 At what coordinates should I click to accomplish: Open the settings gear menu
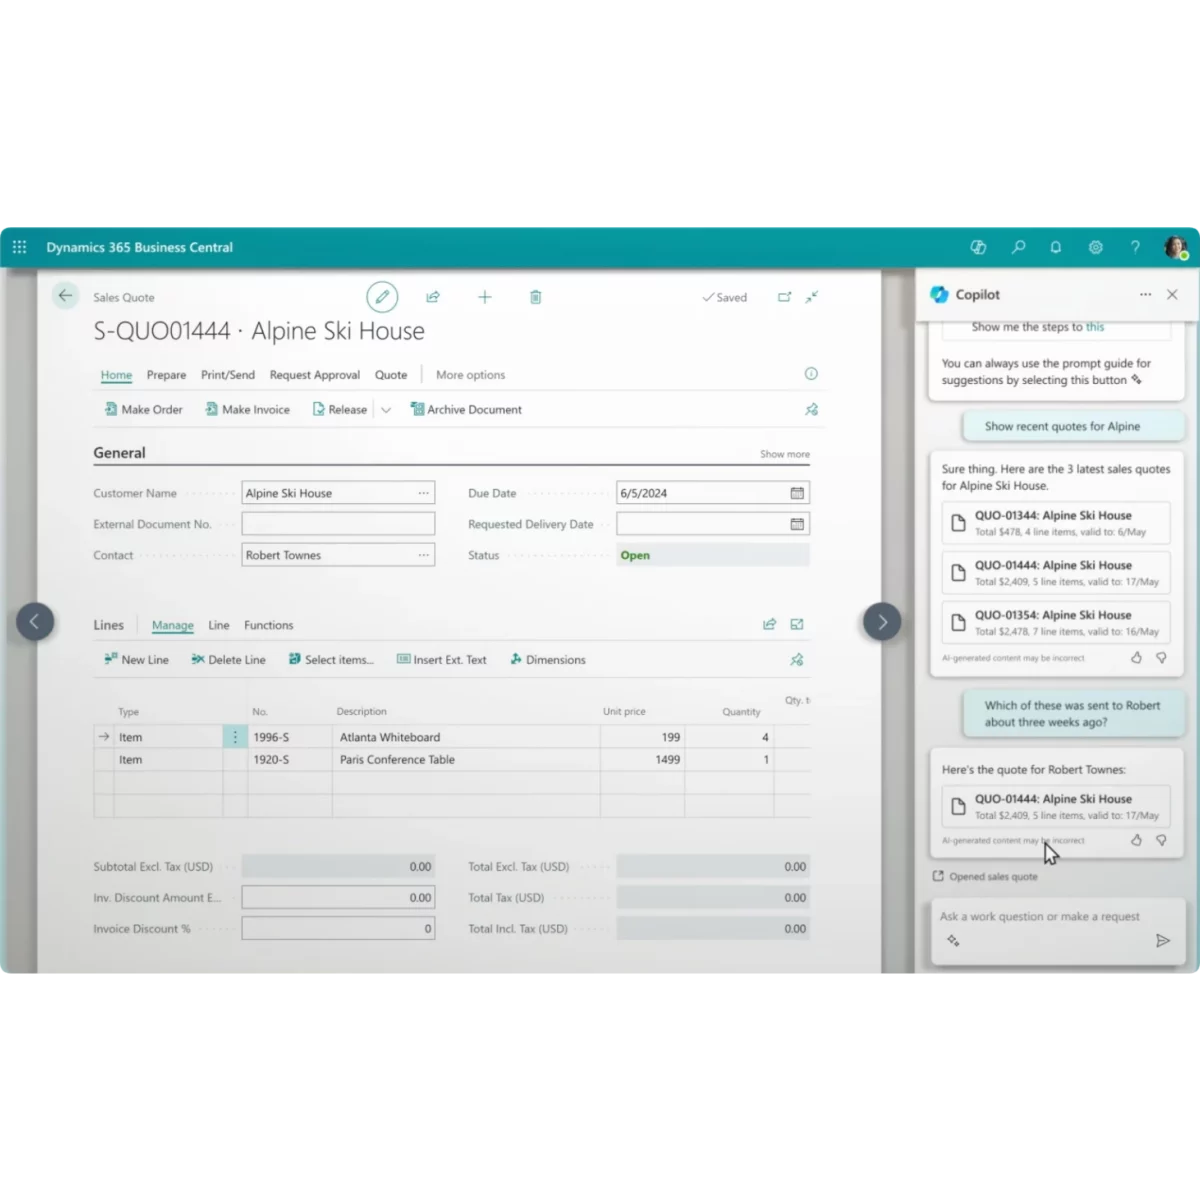1096,247
